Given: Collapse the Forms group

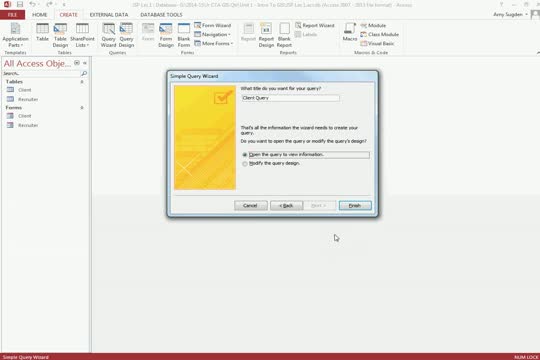Looking at the screenshot, I should (82, 107).
